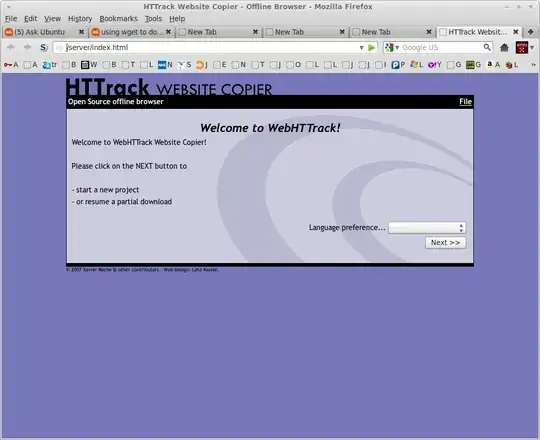Open the orange-icon J bookmark
The height and width of the screenshot is (440, 540).
202,64
